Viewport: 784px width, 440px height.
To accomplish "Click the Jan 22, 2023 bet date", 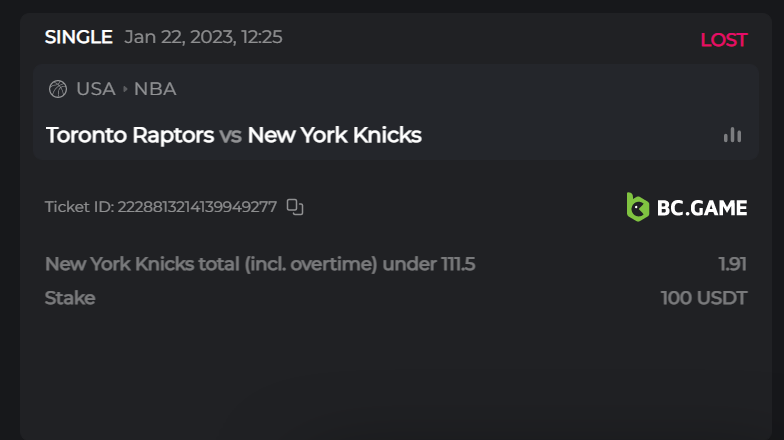I will (x=203, y=37).
